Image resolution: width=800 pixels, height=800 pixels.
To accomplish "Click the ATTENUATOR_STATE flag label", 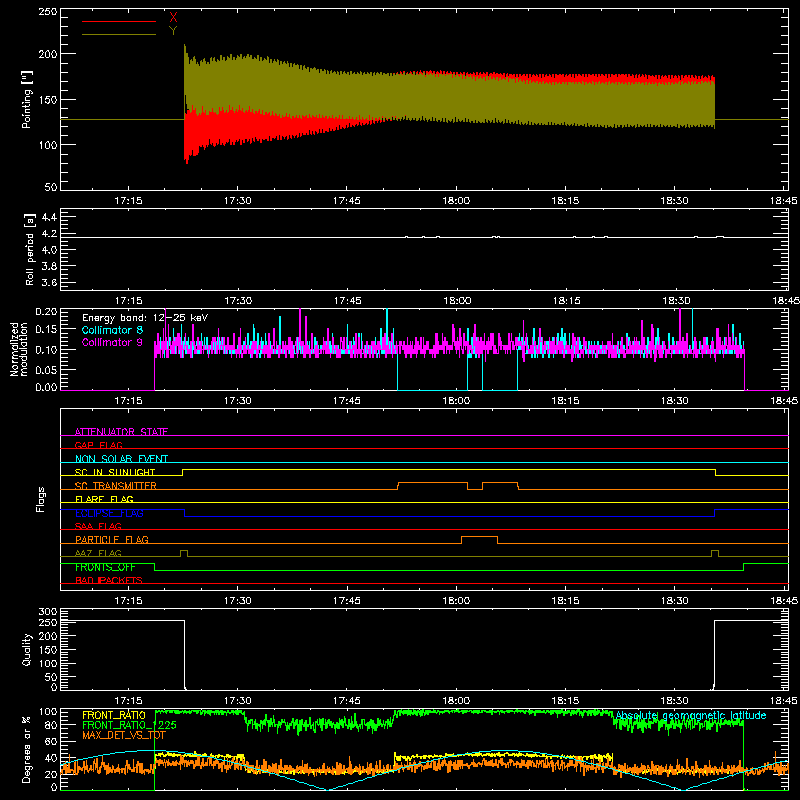I will tap(121, 432).
